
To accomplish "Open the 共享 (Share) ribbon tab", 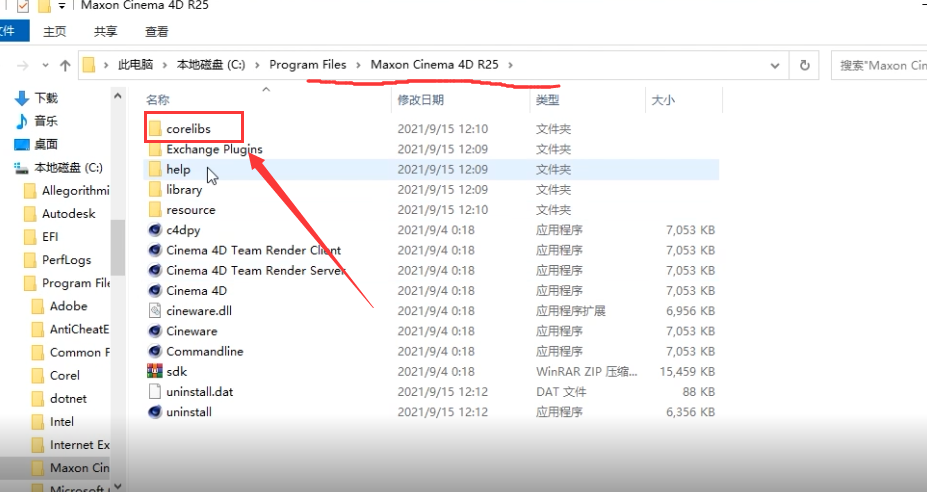I will tap(105, 31).
